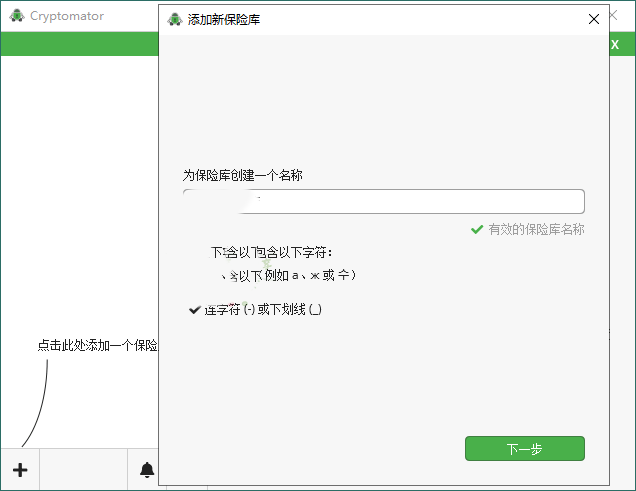Click the 点击此处添加一个保险 hint text
This screenshot has height=491, width=636.
97,345
